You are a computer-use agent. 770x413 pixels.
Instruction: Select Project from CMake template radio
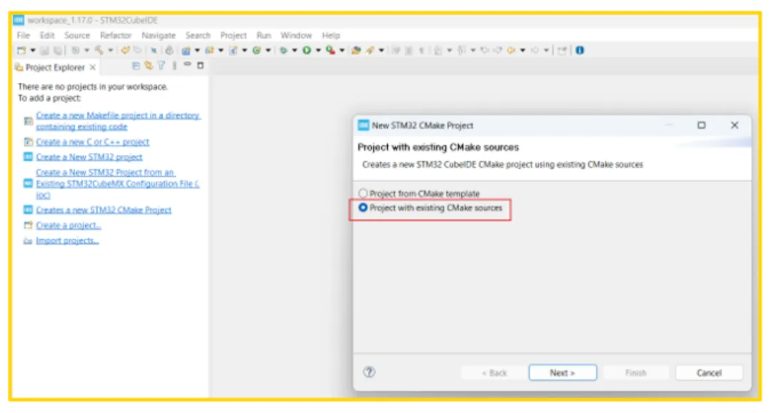(x=363, y=193)
